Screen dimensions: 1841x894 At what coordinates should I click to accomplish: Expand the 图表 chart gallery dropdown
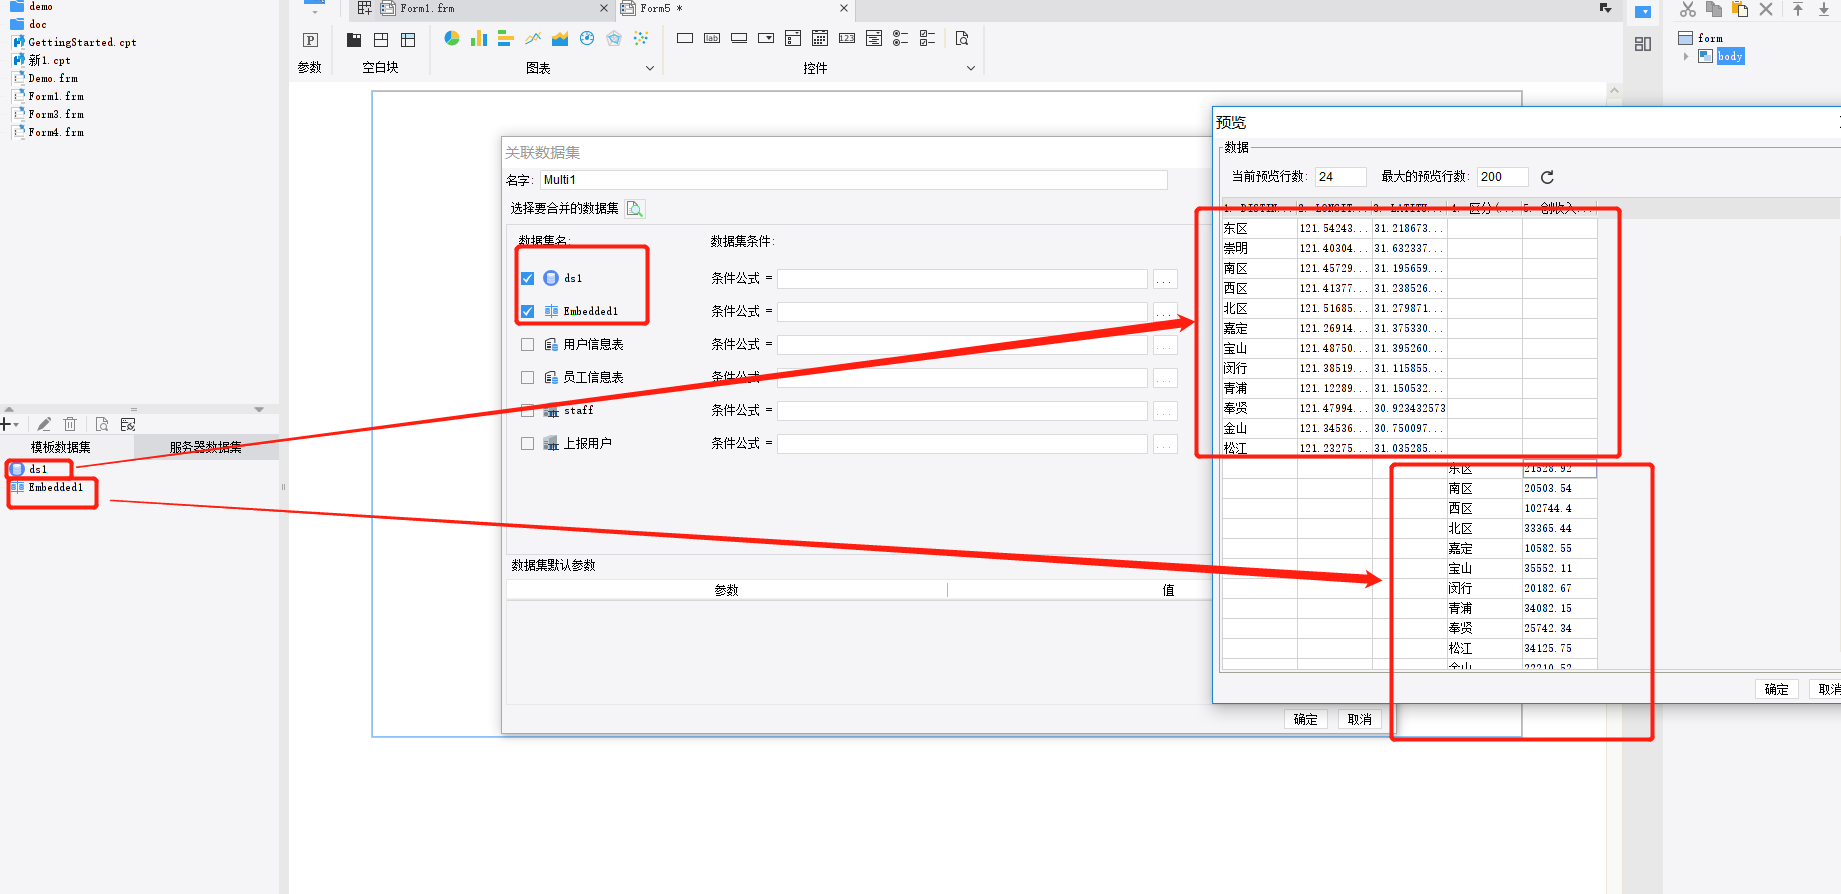point(650,68)
